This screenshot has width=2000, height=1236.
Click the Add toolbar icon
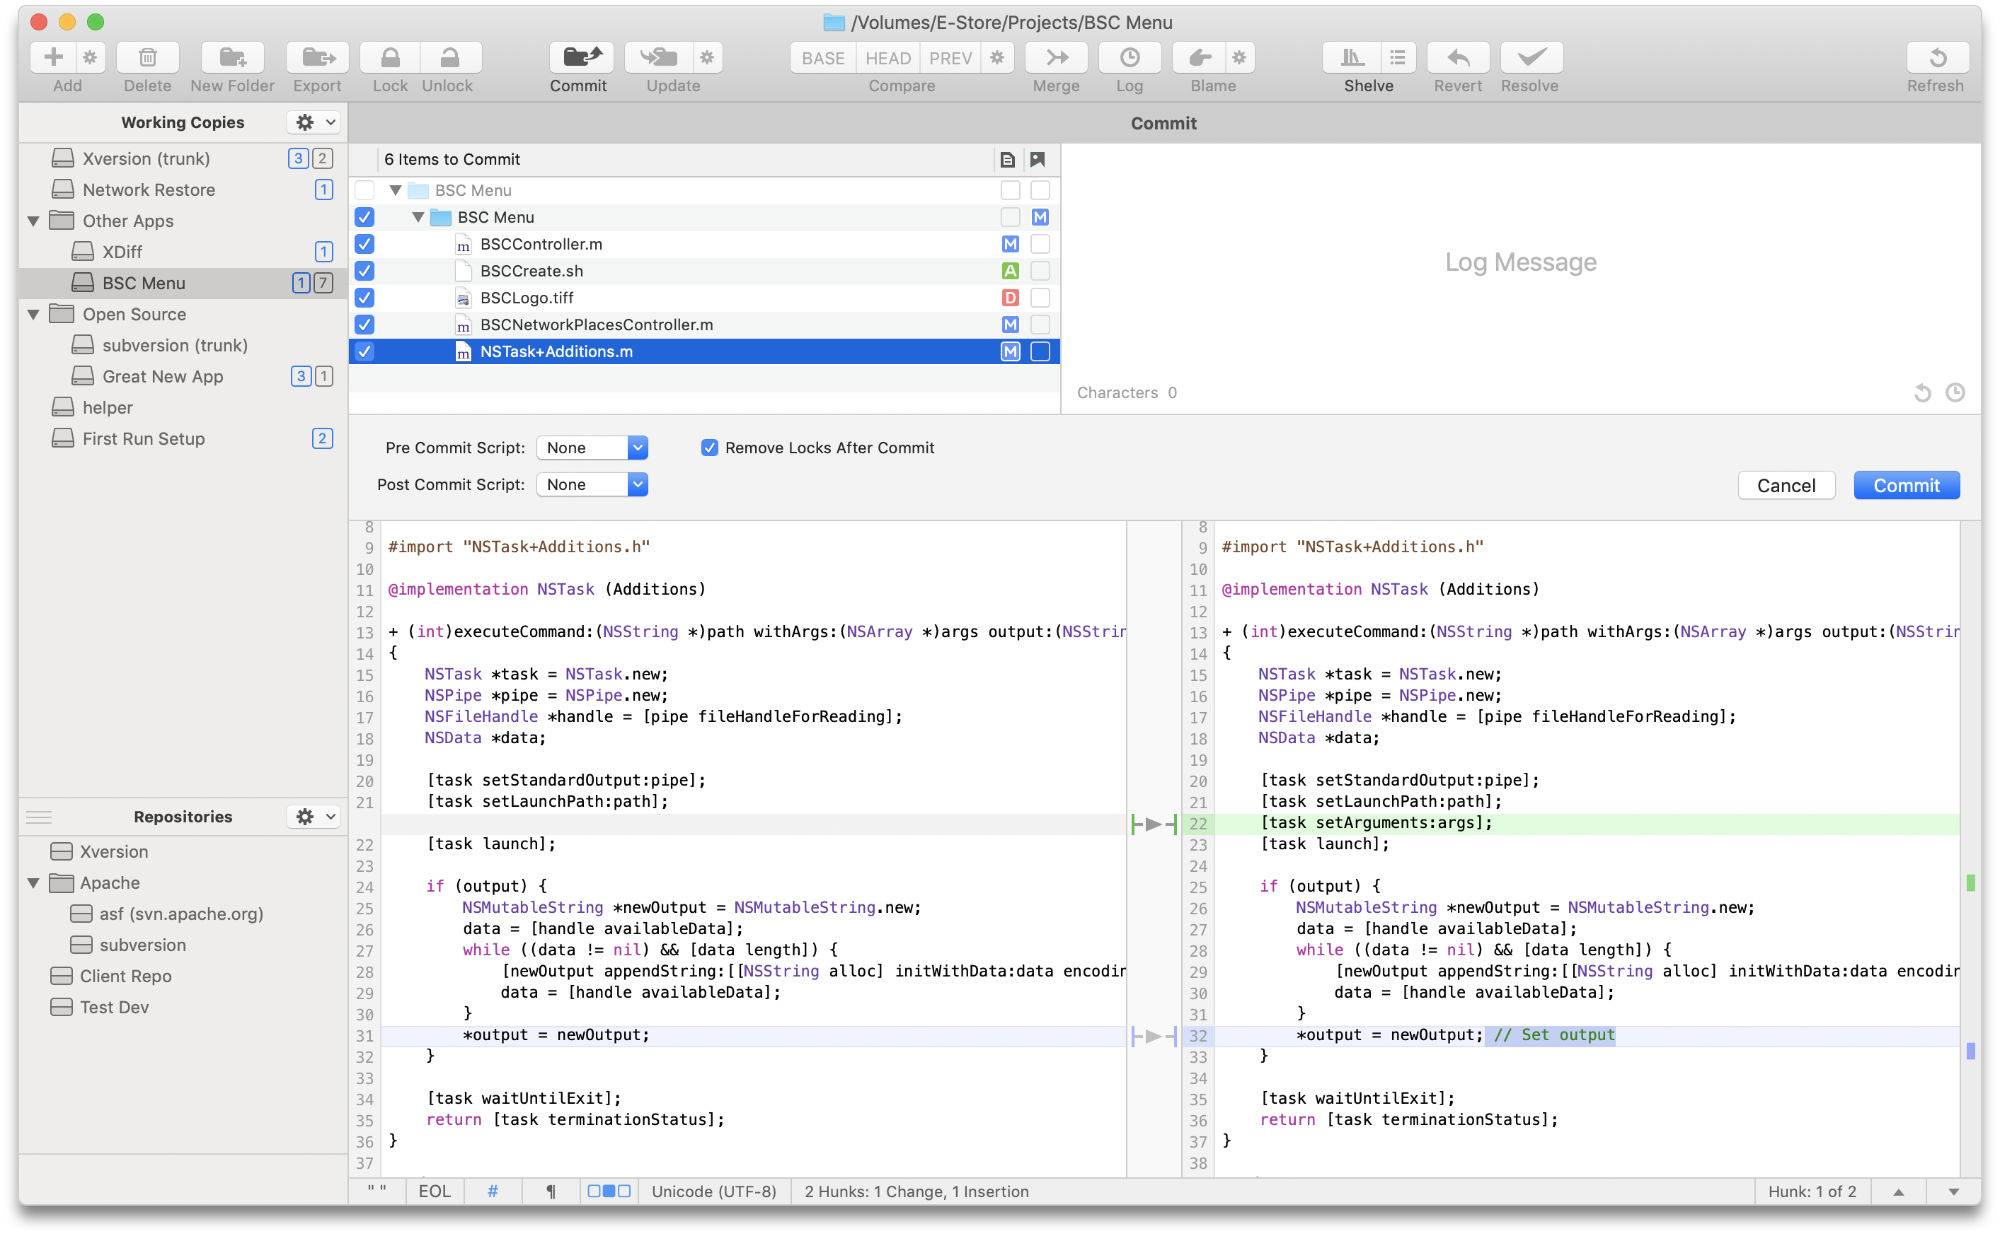coord(54,58)
